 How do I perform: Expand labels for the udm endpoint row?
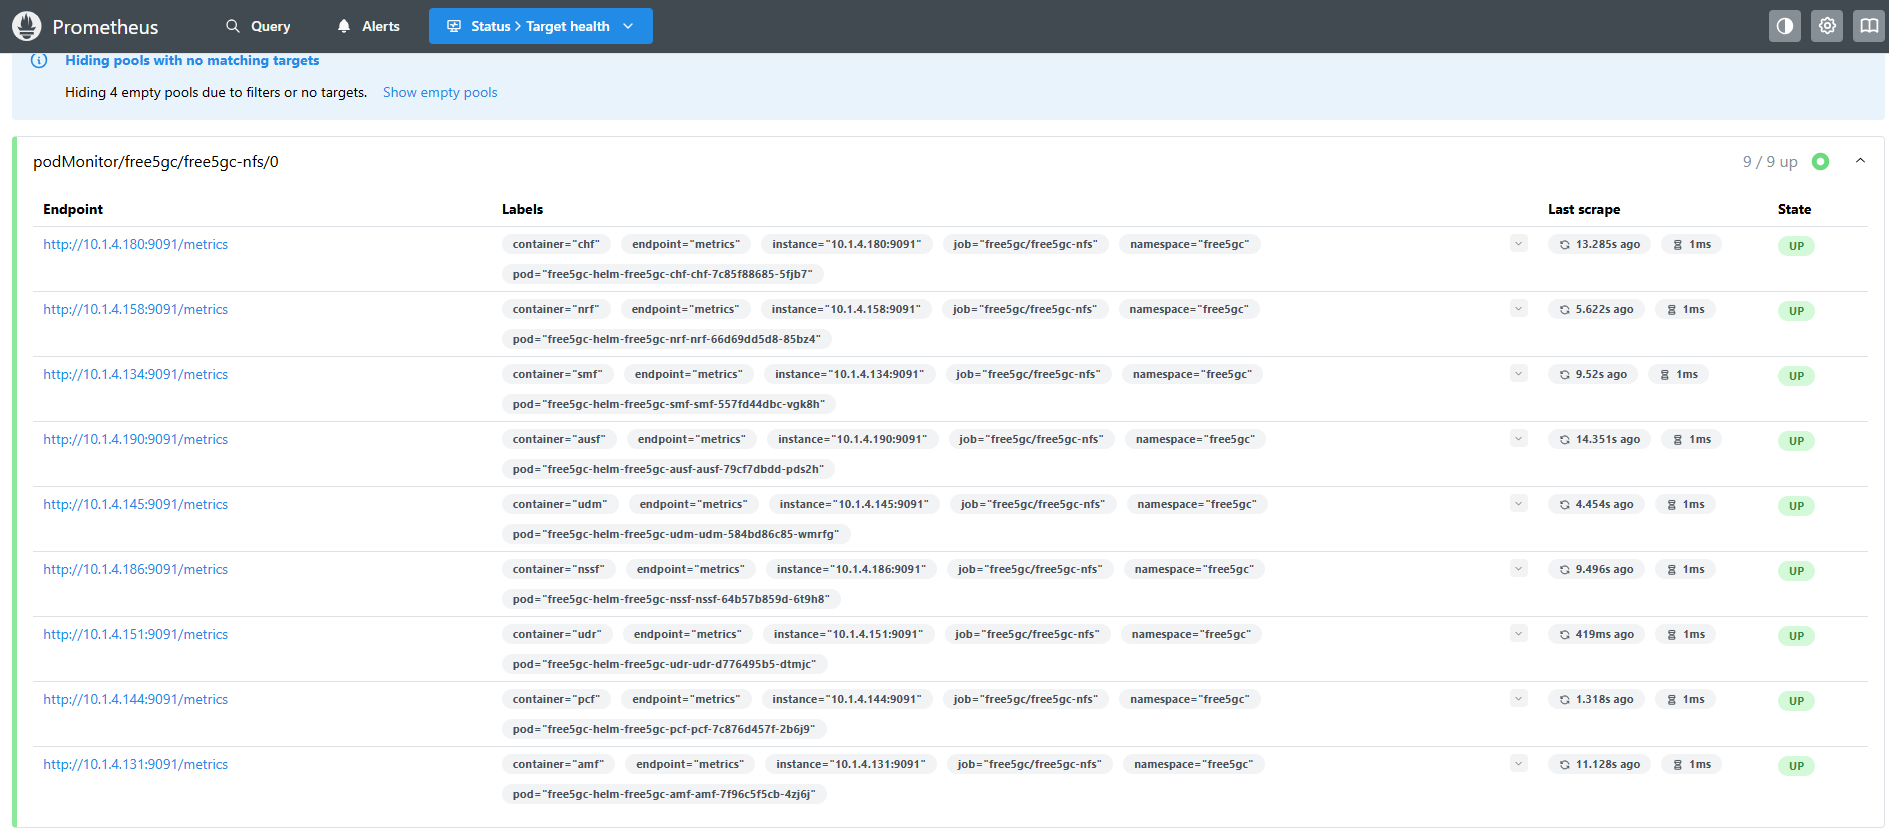tap(1518, 504)
